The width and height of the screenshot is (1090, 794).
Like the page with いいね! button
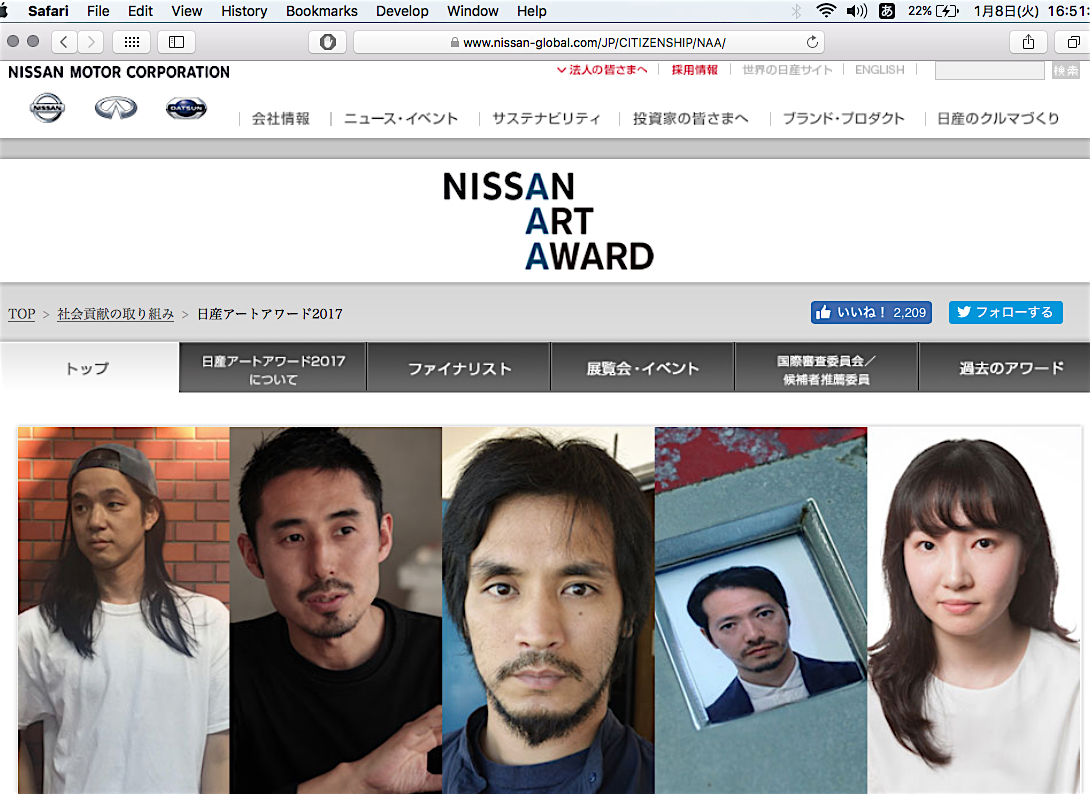(871, 312)
